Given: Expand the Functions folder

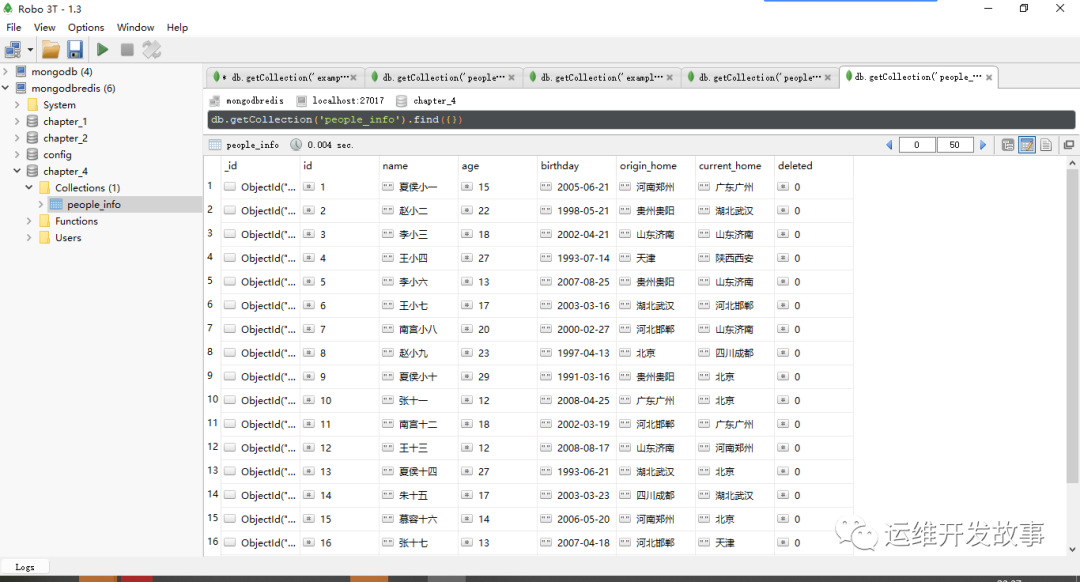Looking at the screenshot, I should pos(29,221).
